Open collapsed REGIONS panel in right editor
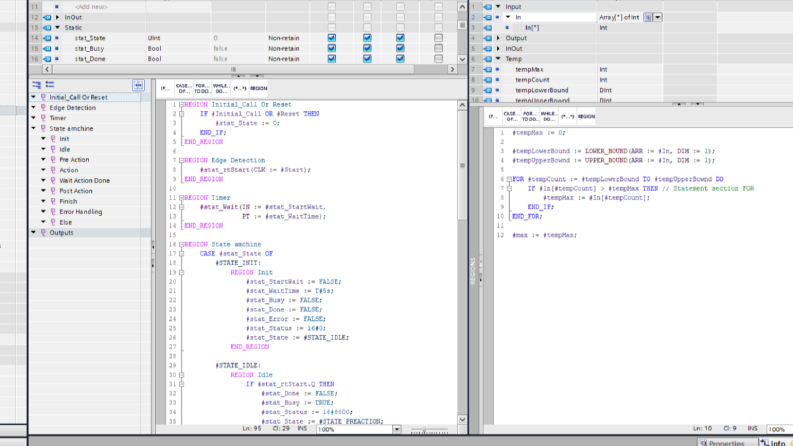The width and height of the screenshot is (793, 446). [473, 271]
